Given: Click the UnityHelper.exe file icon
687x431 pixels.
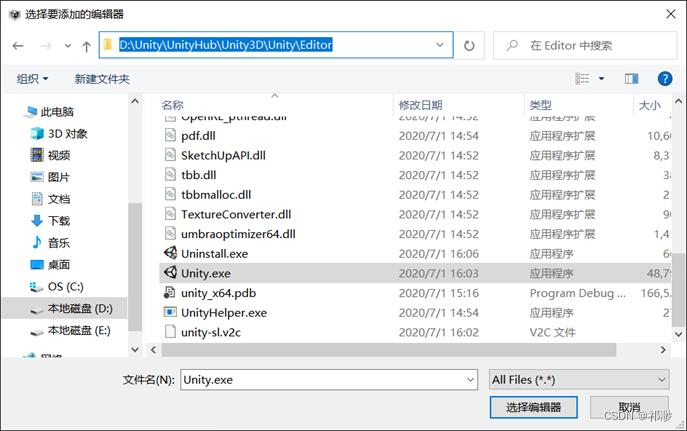Looking at the screenshot, I should (170, 312).
